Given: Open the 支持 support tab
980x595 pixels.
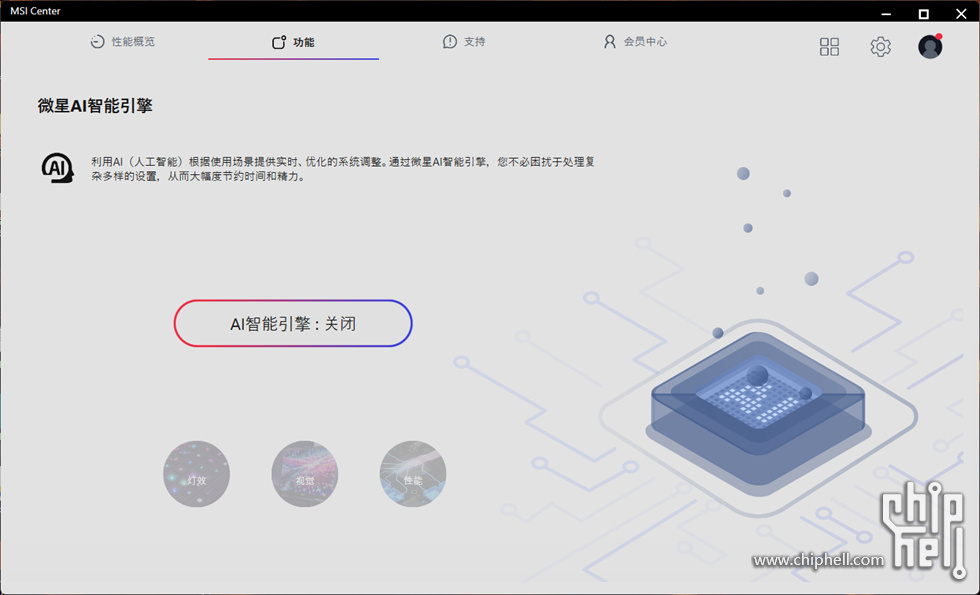Looking at the screenshot, I should [x=464, y=42].
